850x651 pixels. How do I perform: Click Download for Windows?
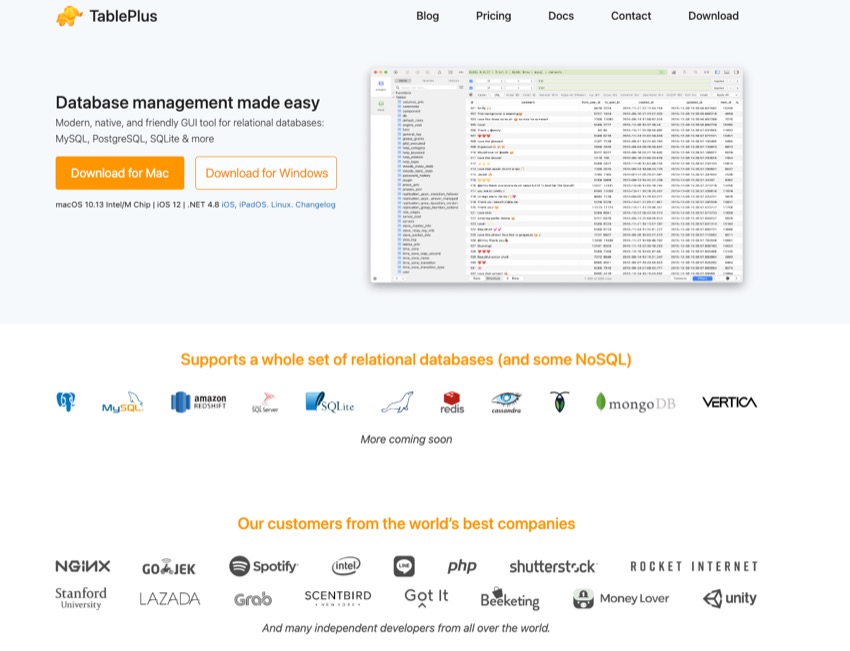[x=266, y=172]
